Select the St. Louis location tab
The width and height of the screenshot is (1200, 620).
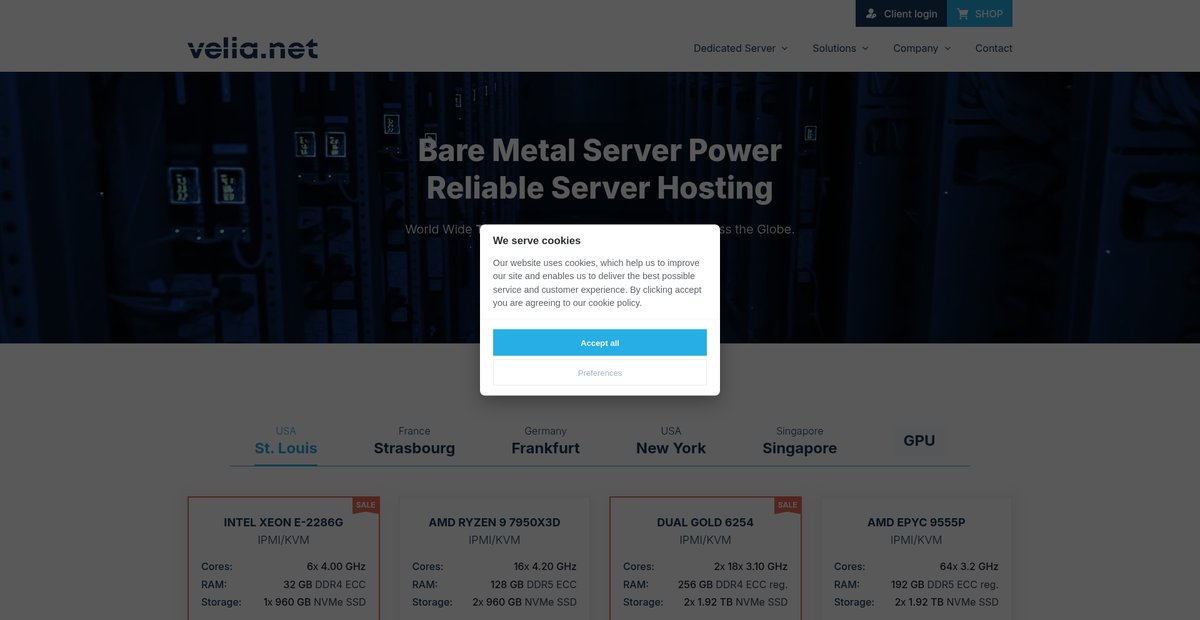286,440
